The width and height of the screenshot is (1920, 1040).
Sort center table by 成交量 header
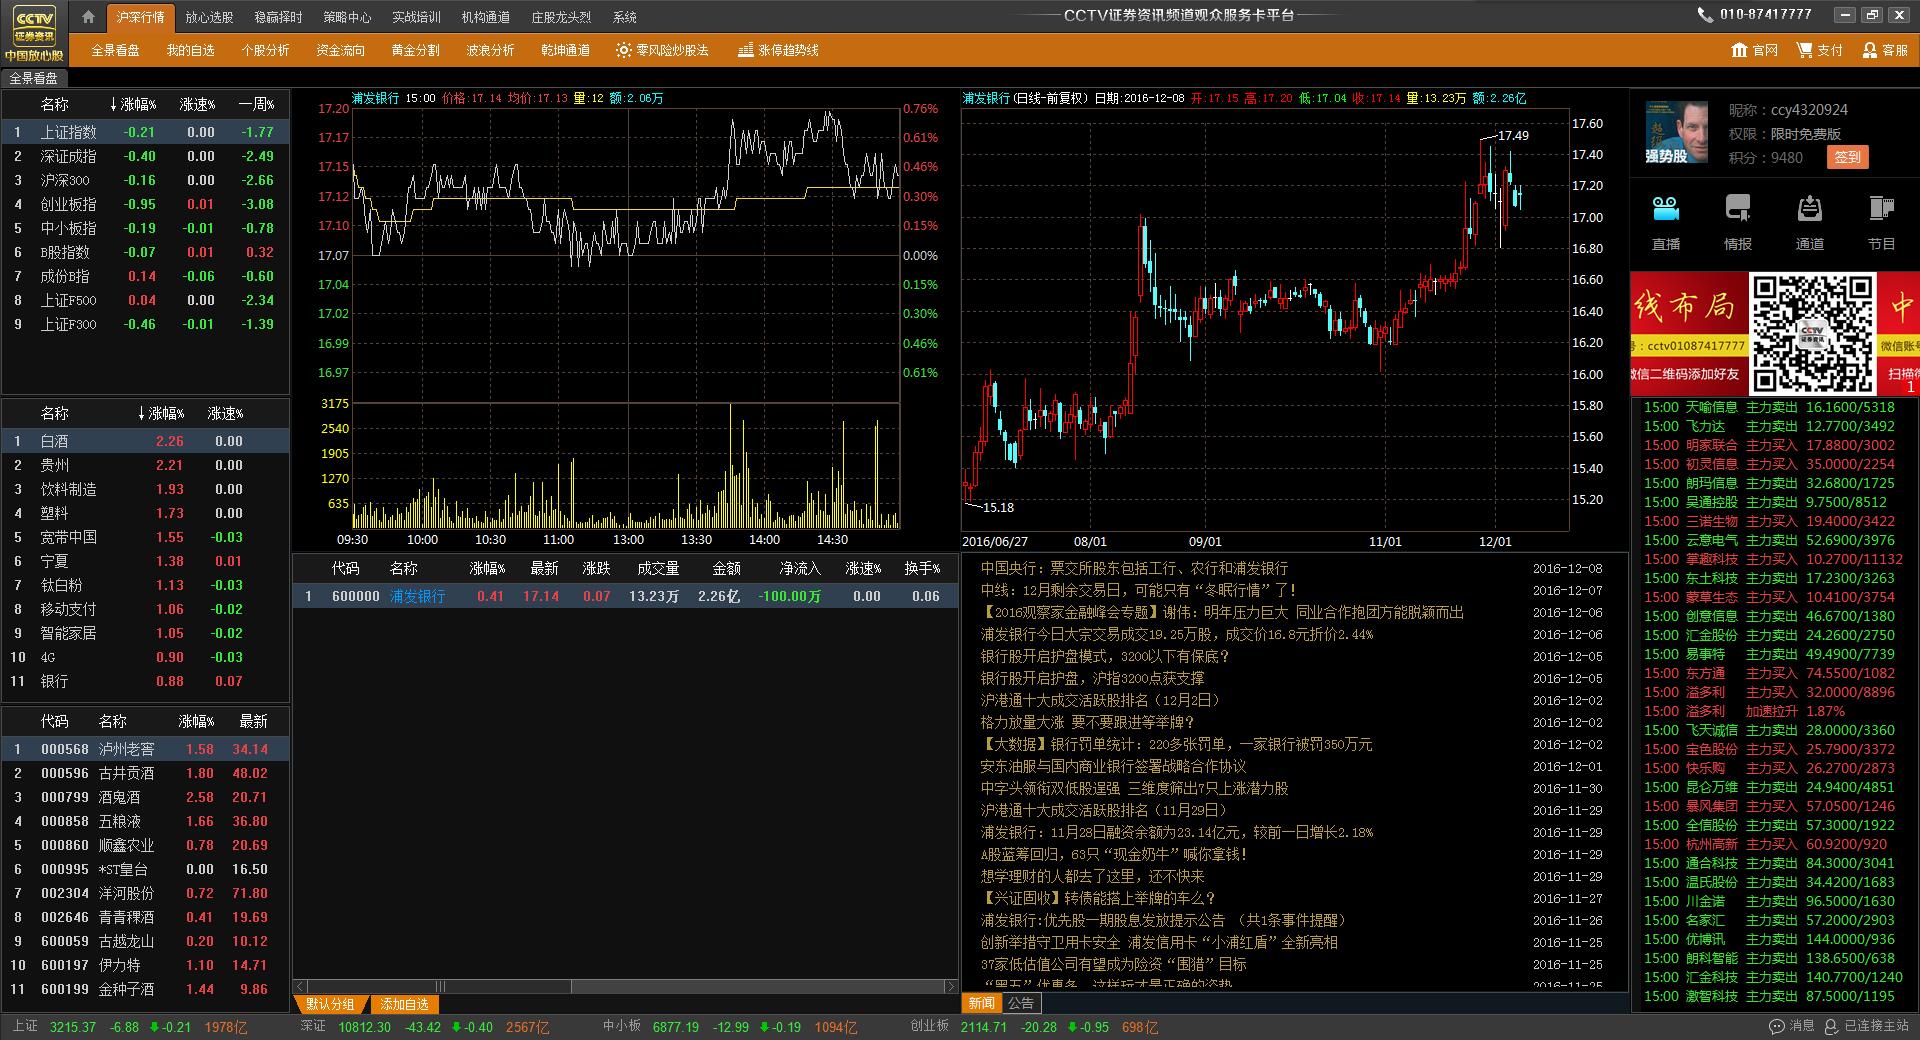click(658, 568)
